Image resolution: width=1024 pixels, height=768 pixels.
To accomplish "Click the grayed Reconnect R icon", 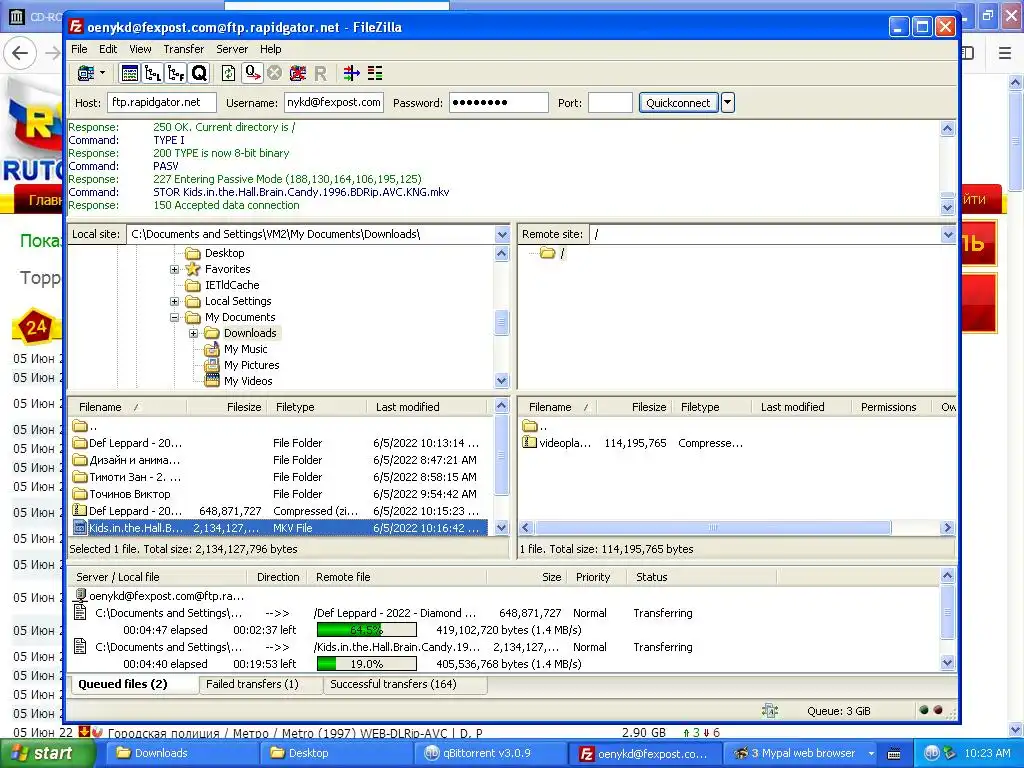I will coord(320,73).
